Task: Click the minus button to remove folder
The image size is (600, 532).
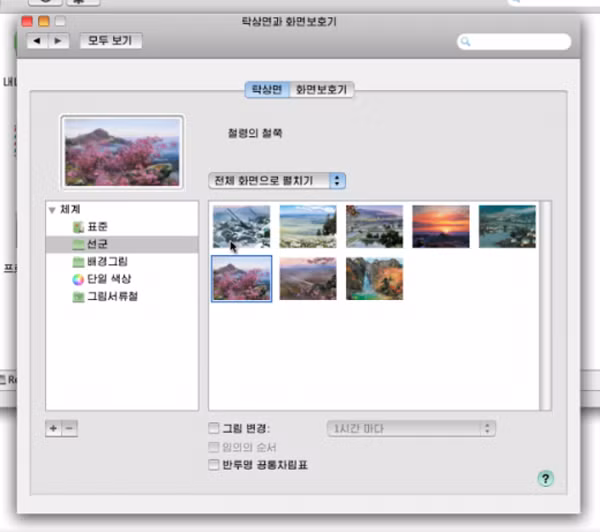Action: click(x=69, y=428)
